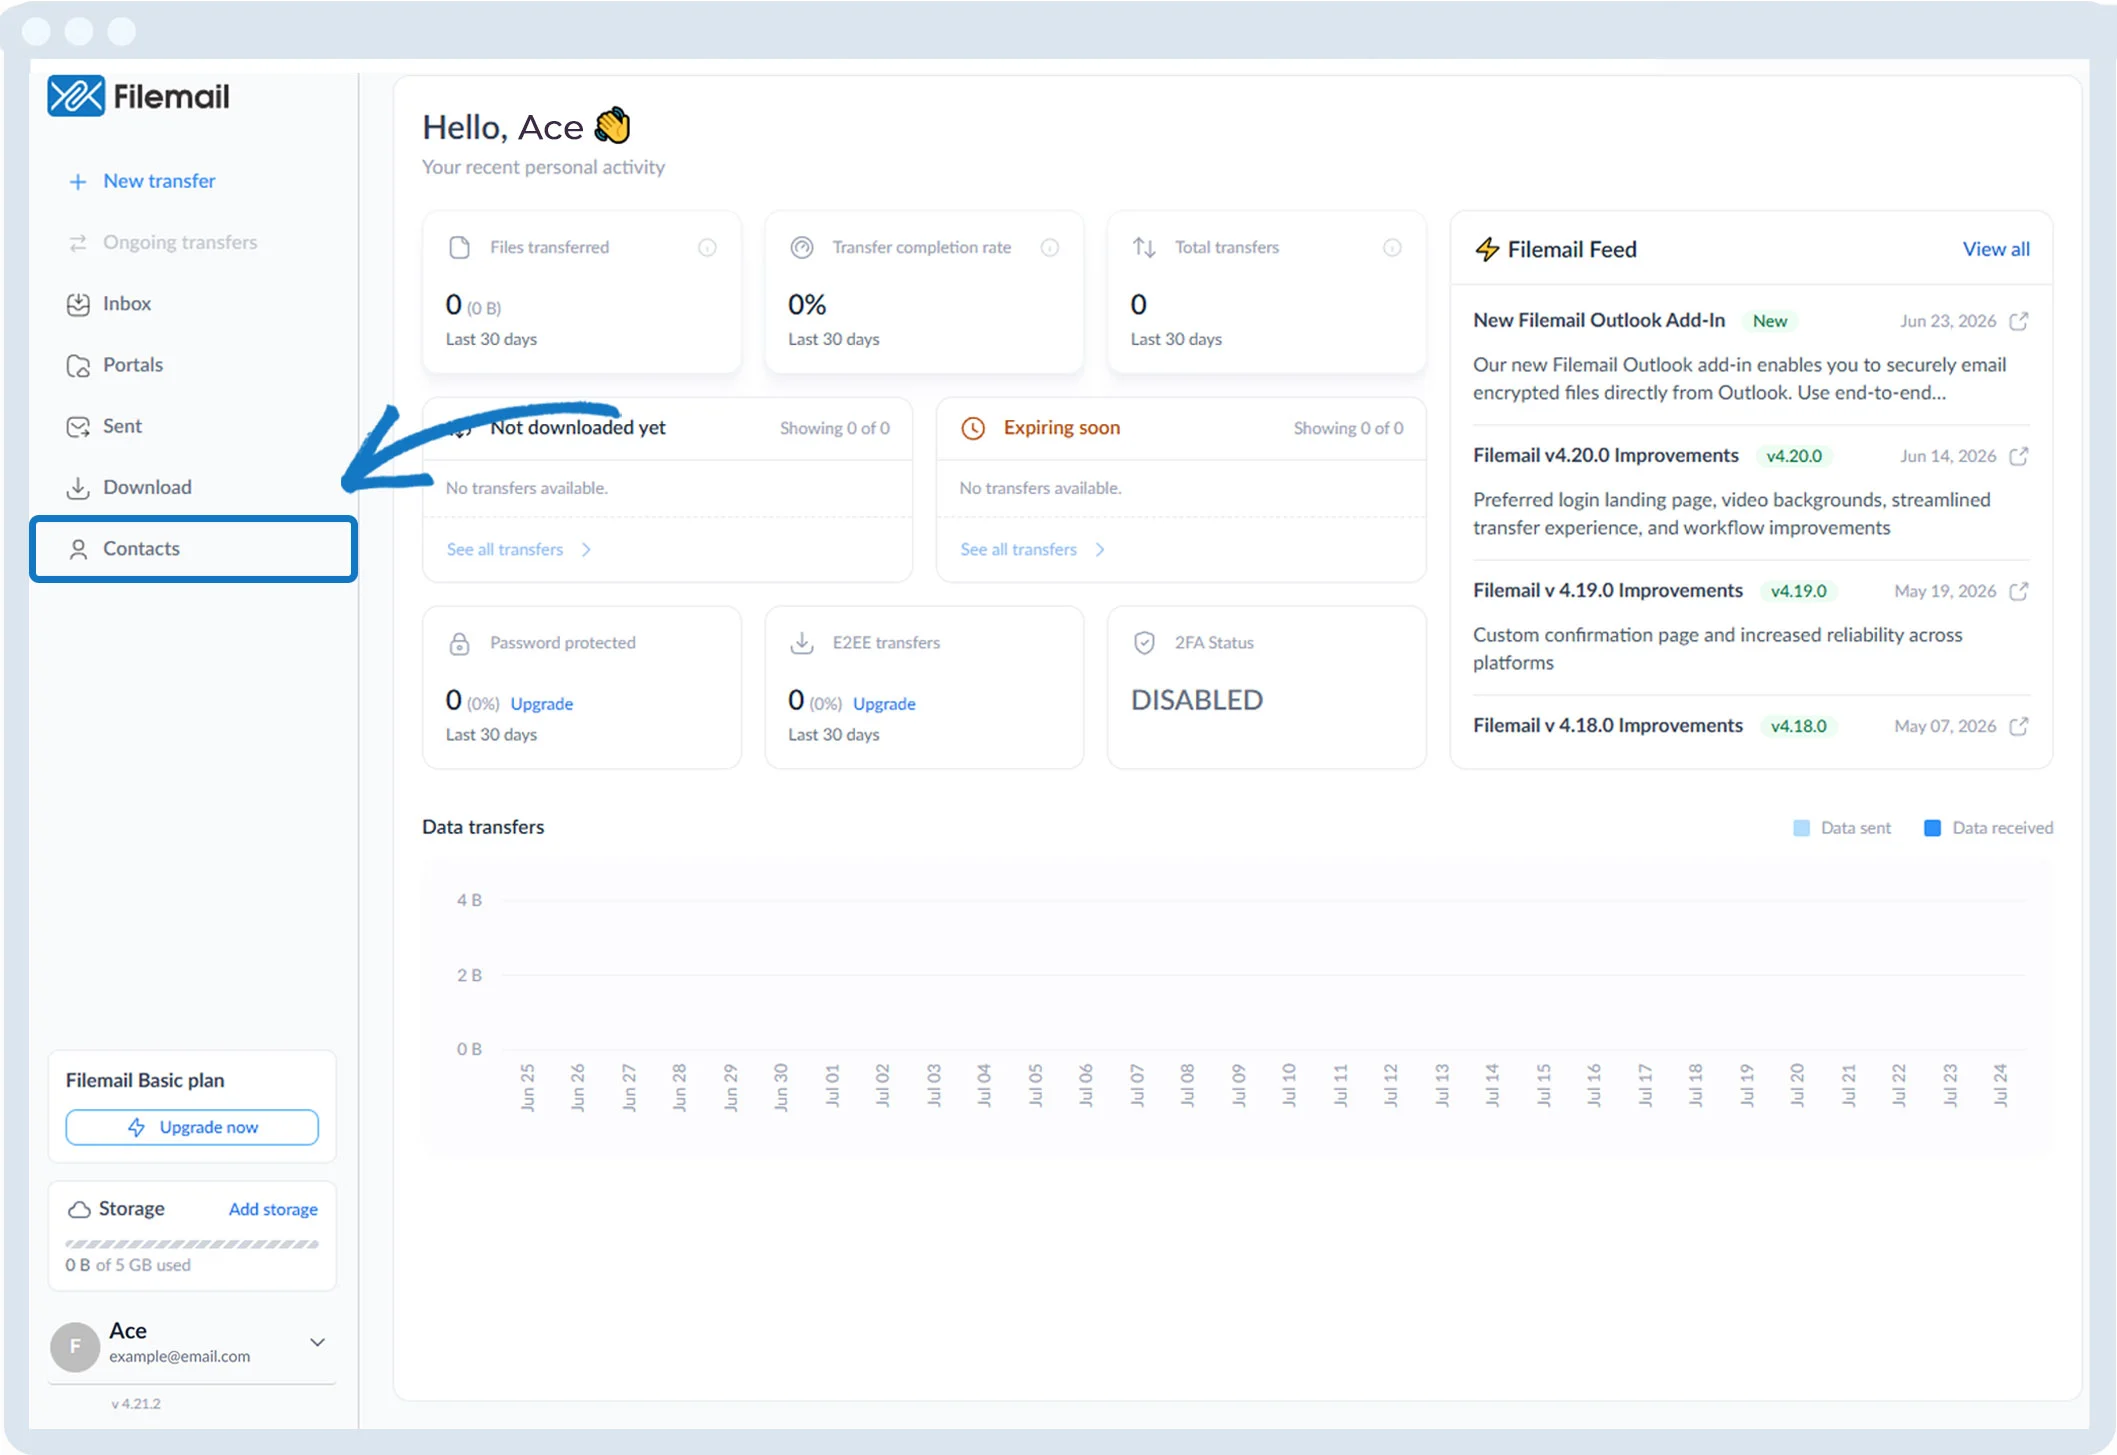The width and height of the screenshot is (2117, 1455).
Task: Click the Filemail Feed lightning bolt icon
Action: (x=1487, y=249)
